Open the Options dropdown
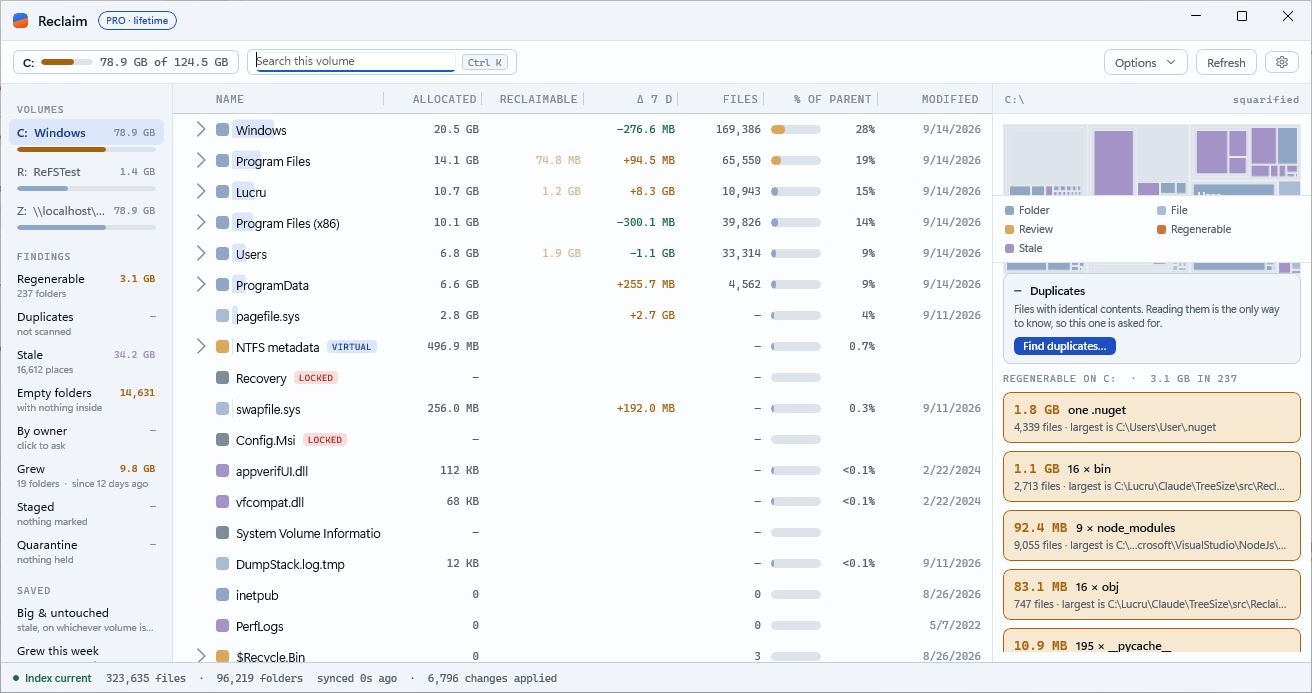 click(1145, 62)
